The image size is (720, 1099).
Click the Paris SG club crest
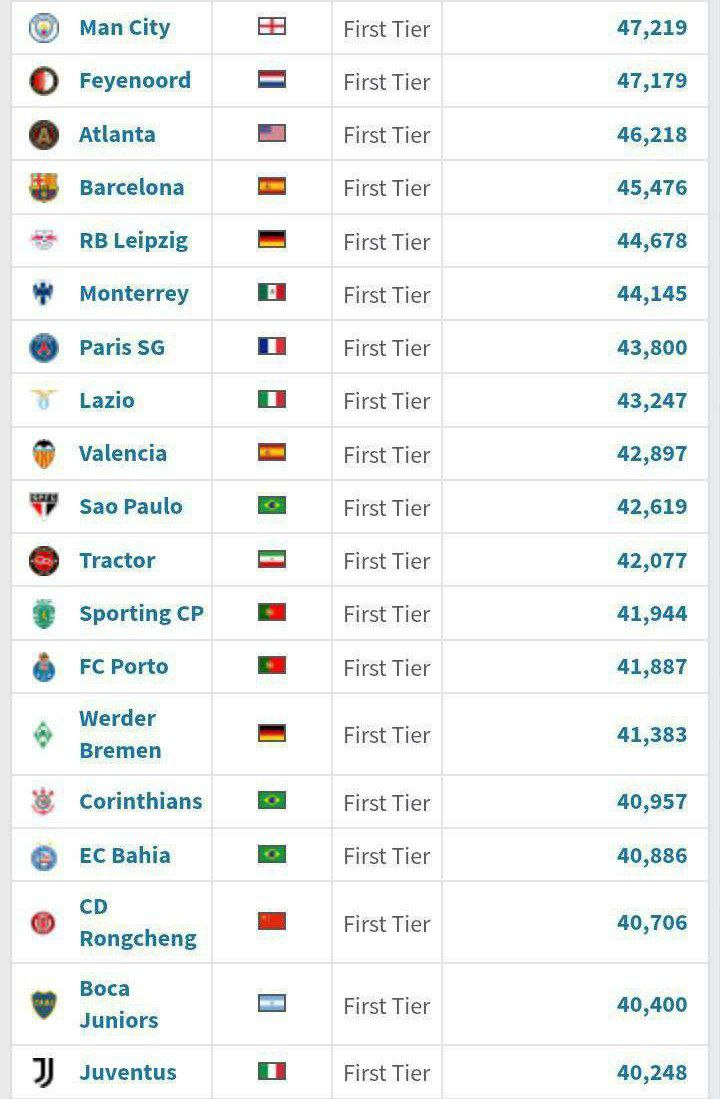point(43,347)
